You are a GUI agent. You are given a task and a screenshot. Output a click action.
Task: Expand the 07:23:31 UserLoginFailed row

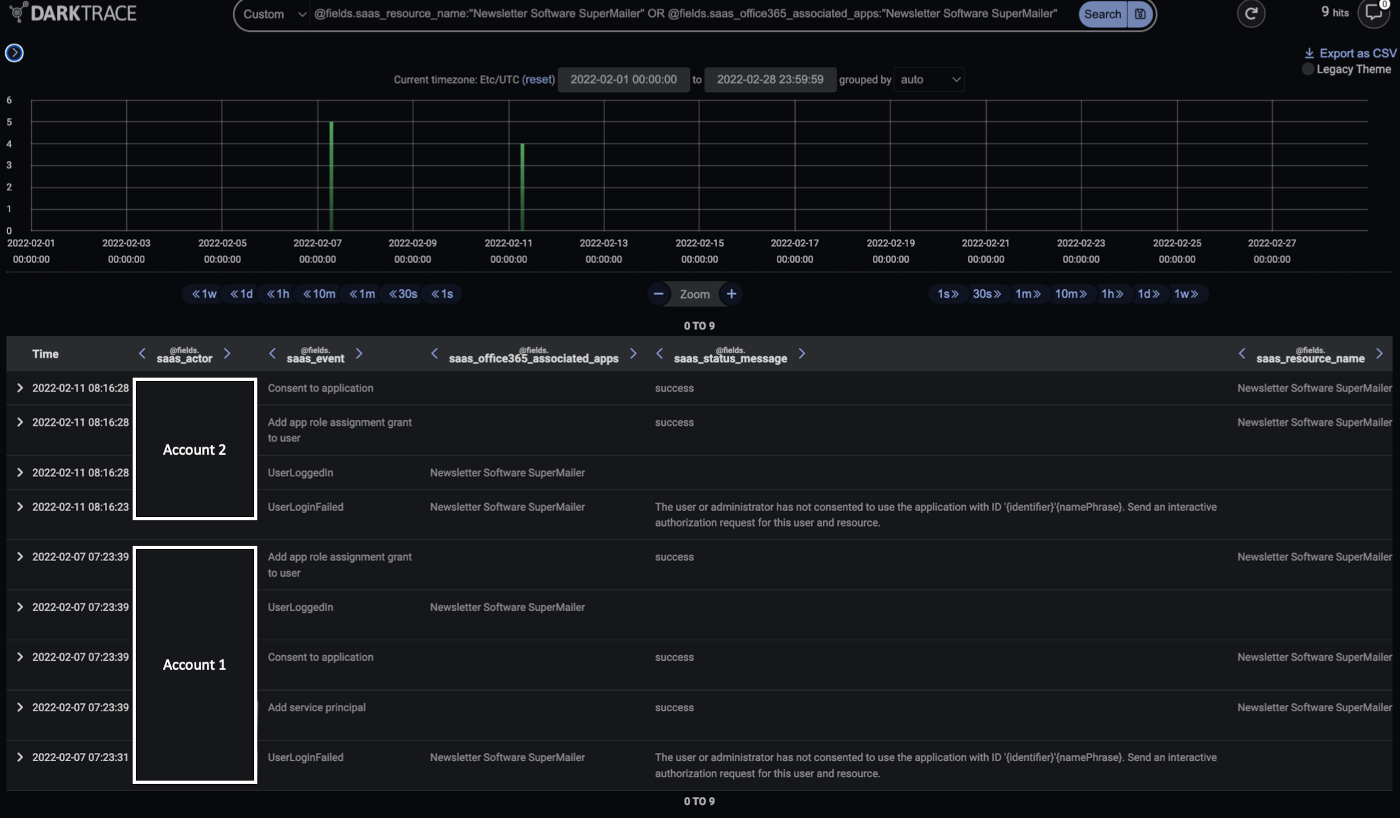tap(19, 757)
